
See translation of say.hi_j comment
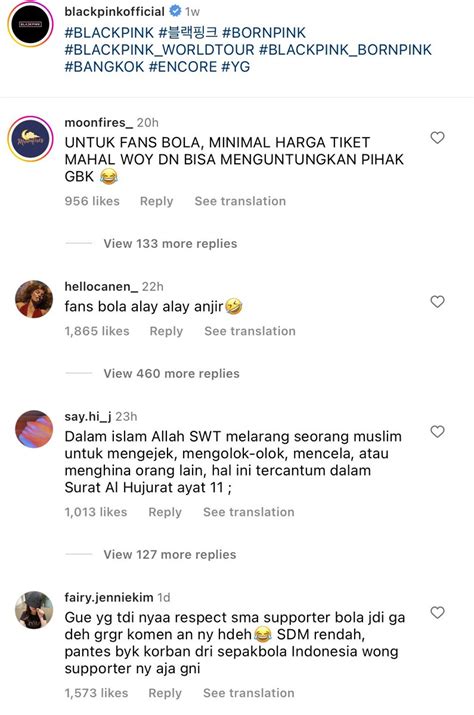click(x=249, y=512)
